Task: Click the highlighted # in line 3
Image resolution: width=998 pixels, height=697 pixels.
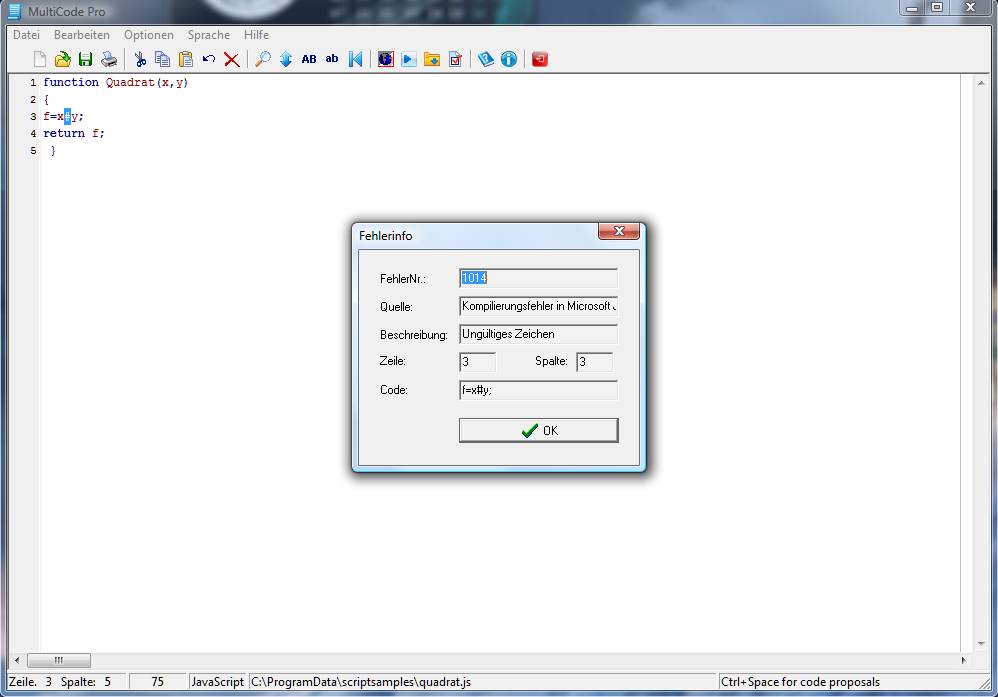Action: coord(67,116)
